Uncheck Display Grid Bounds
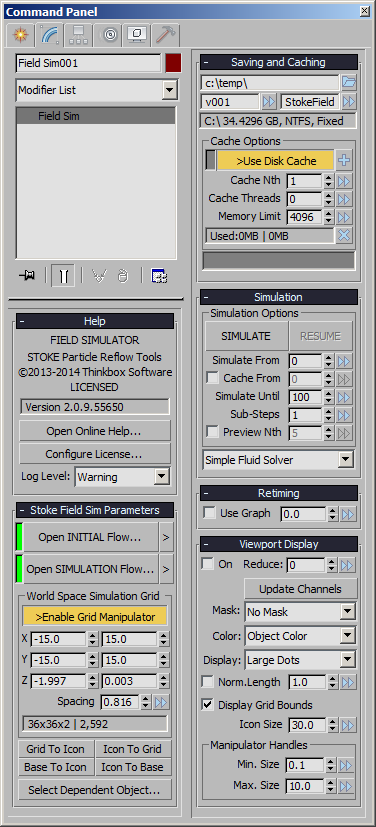Image resolution: width=376 pixels, height=827 pixels. point(208,705)
